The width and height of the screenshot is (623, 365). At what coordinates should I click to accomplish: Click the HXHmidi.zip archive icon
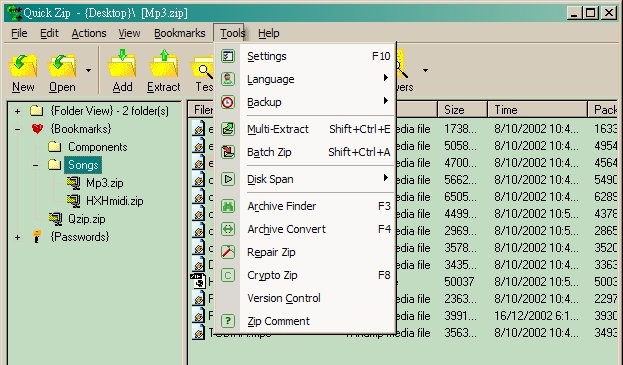[x=74, y=201]
